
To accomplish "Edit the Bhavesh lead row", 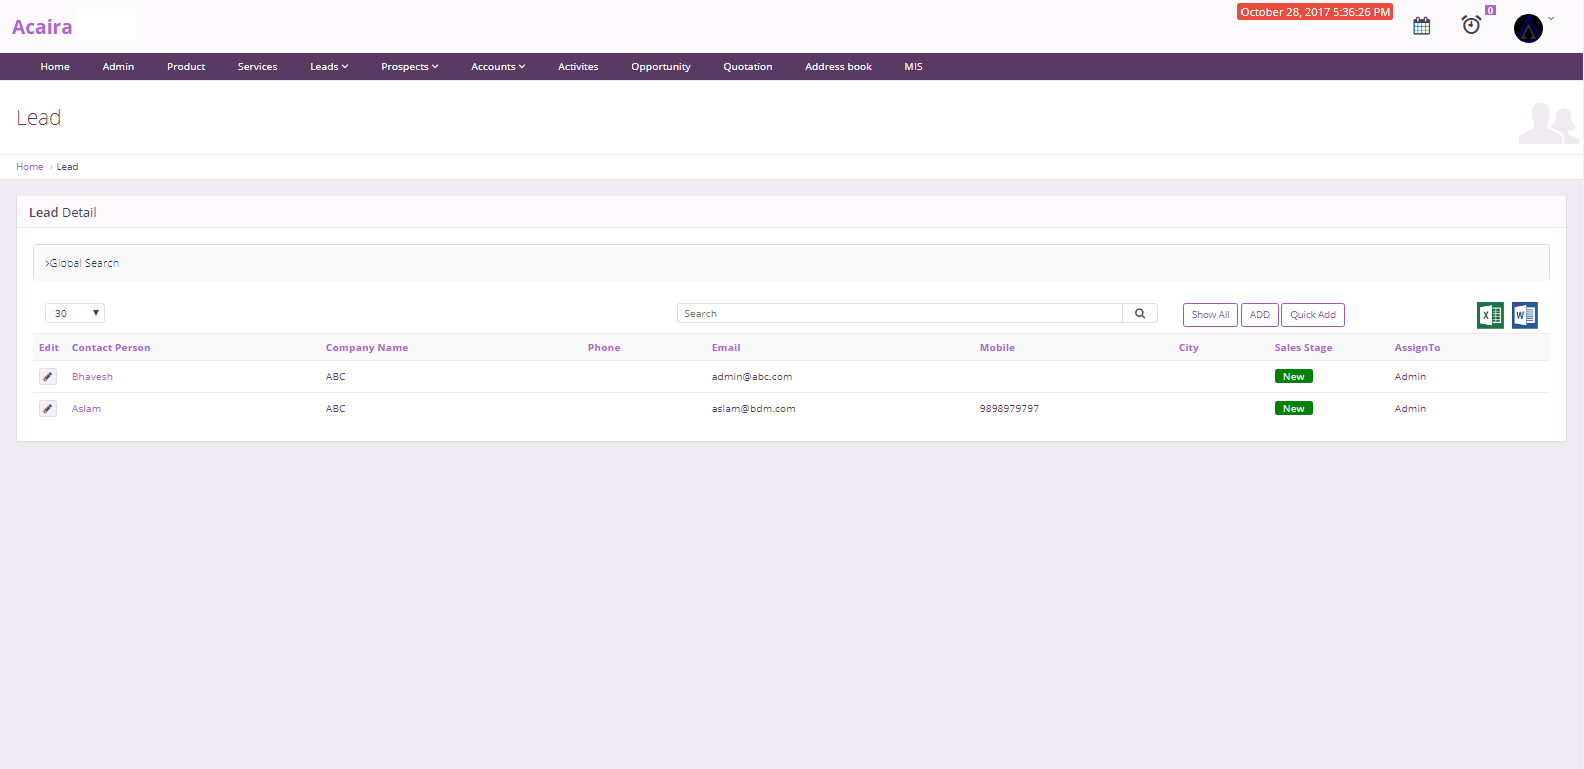I will pos(48,377).
